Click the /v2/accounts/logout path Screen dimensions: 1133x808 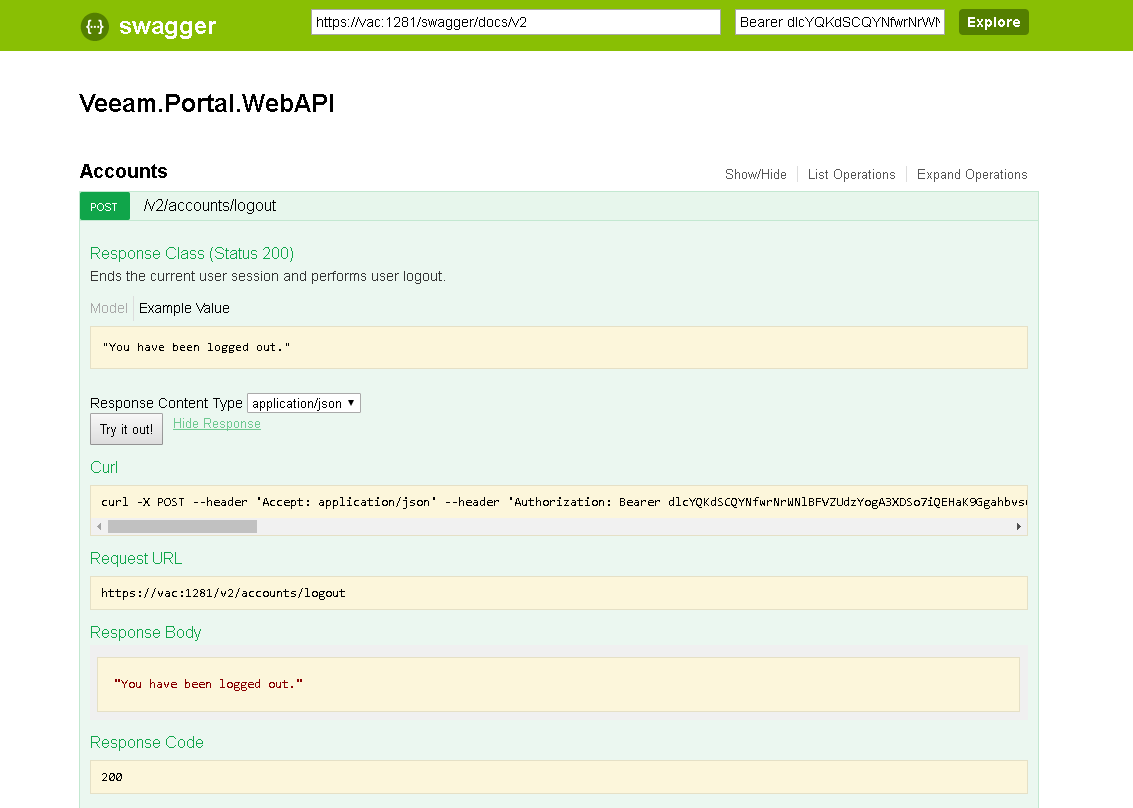click(x=210, y=206)
